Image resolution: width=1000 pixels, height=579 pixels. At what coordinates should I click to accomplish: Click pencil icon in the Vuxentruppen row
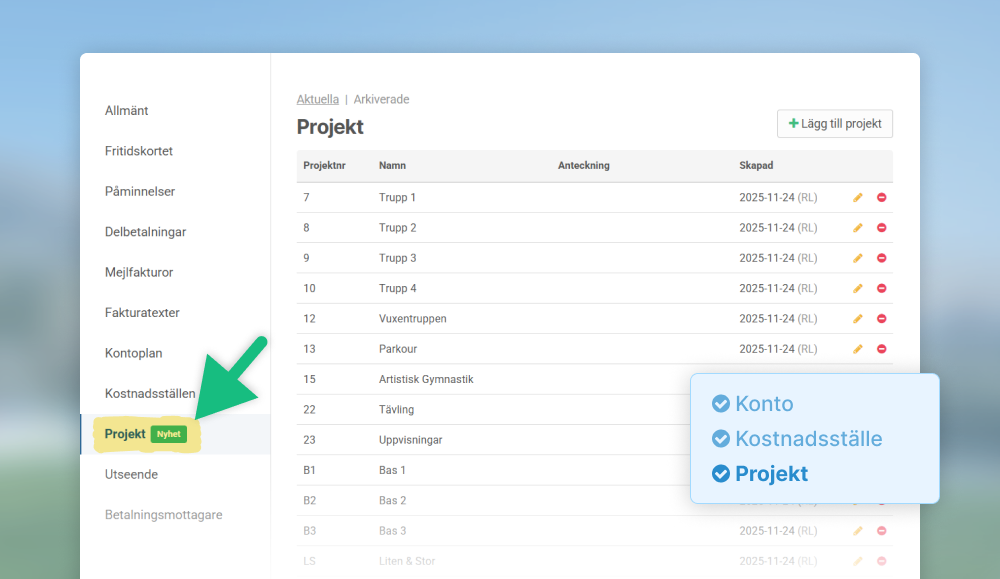tap(857, 319)
